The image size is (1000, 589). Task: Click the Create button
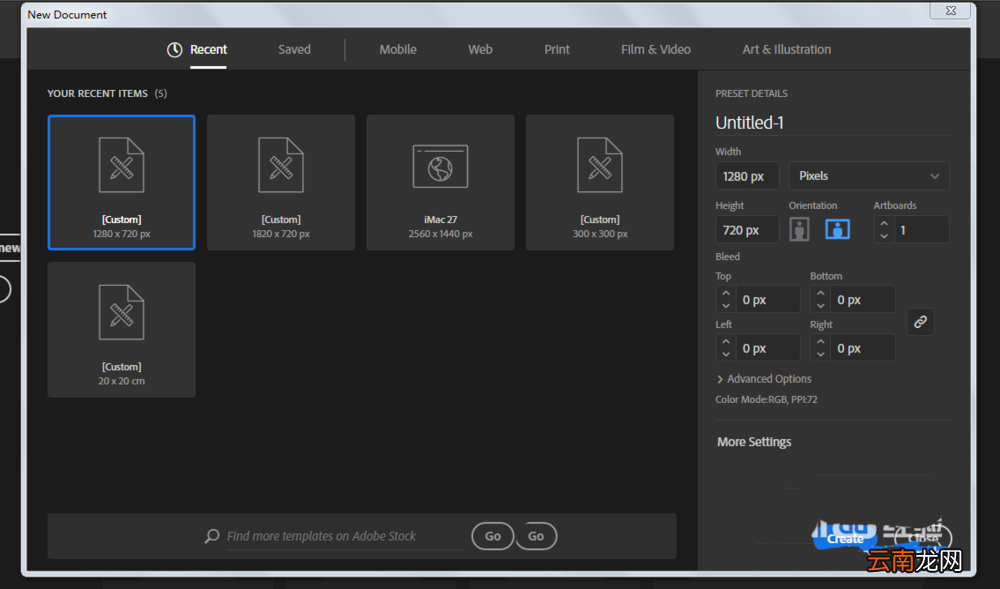pyautogui.click(x=845, y=539)
